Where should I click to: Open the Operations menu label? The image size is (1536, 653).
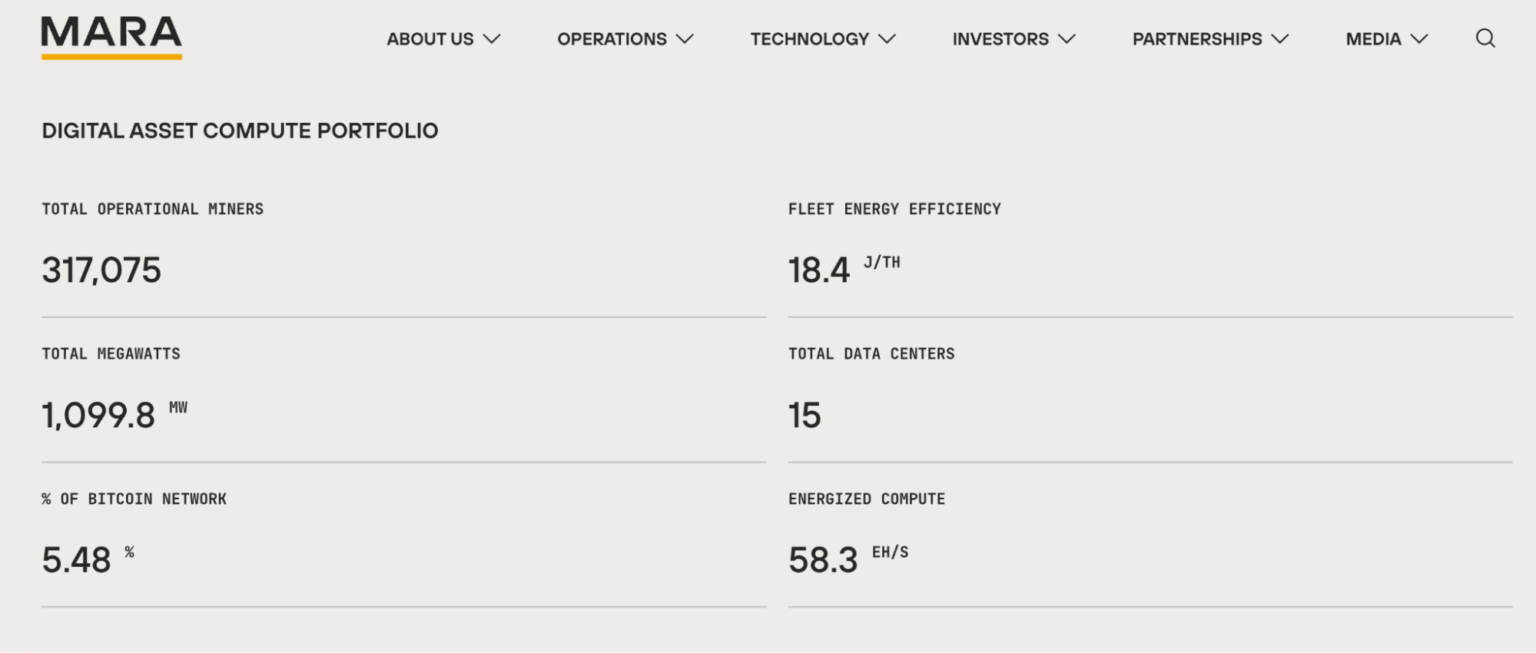[612, 39]
